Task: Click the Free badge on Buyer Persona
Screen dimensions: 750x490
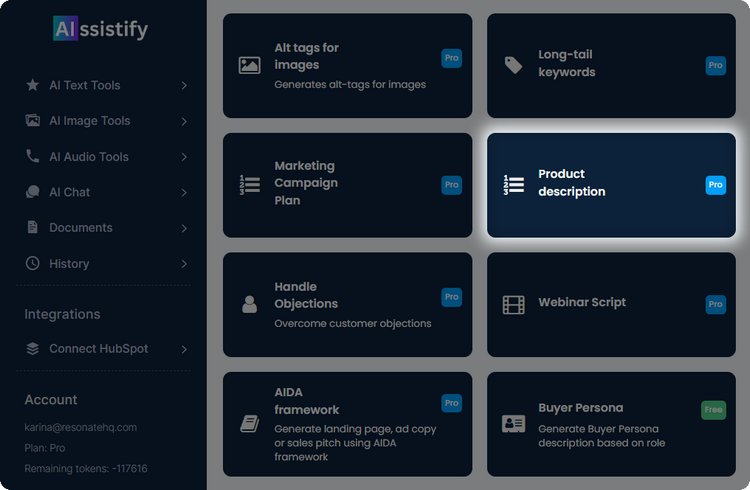Action: coord(714,409)
